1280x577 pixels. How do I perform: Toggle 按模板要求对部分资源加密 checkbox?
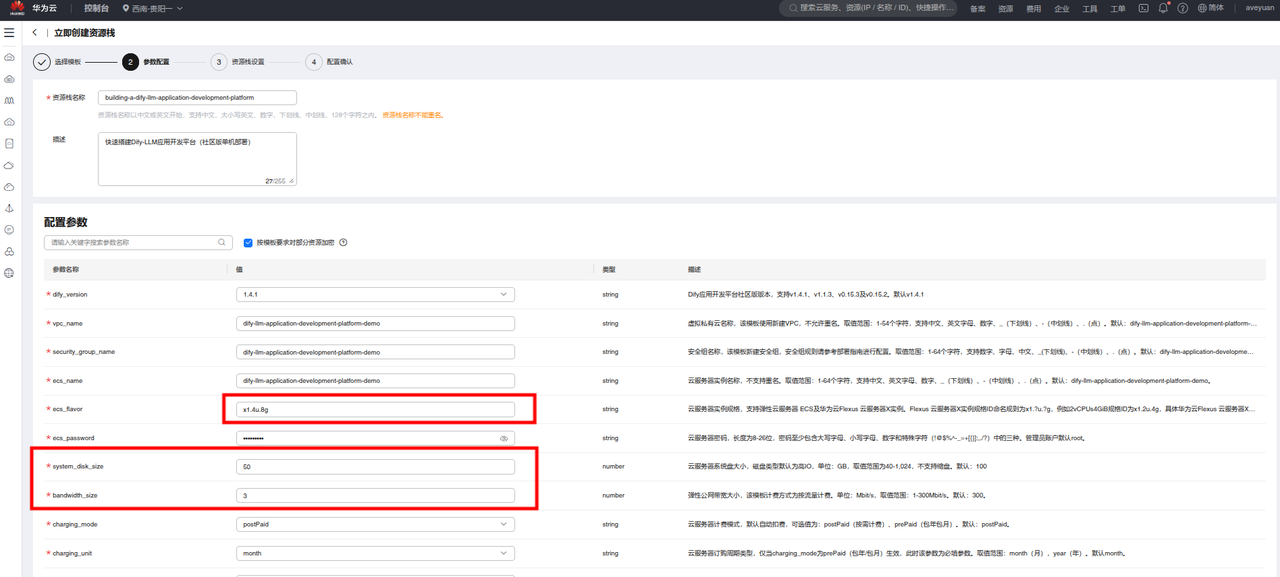point(248,242)
